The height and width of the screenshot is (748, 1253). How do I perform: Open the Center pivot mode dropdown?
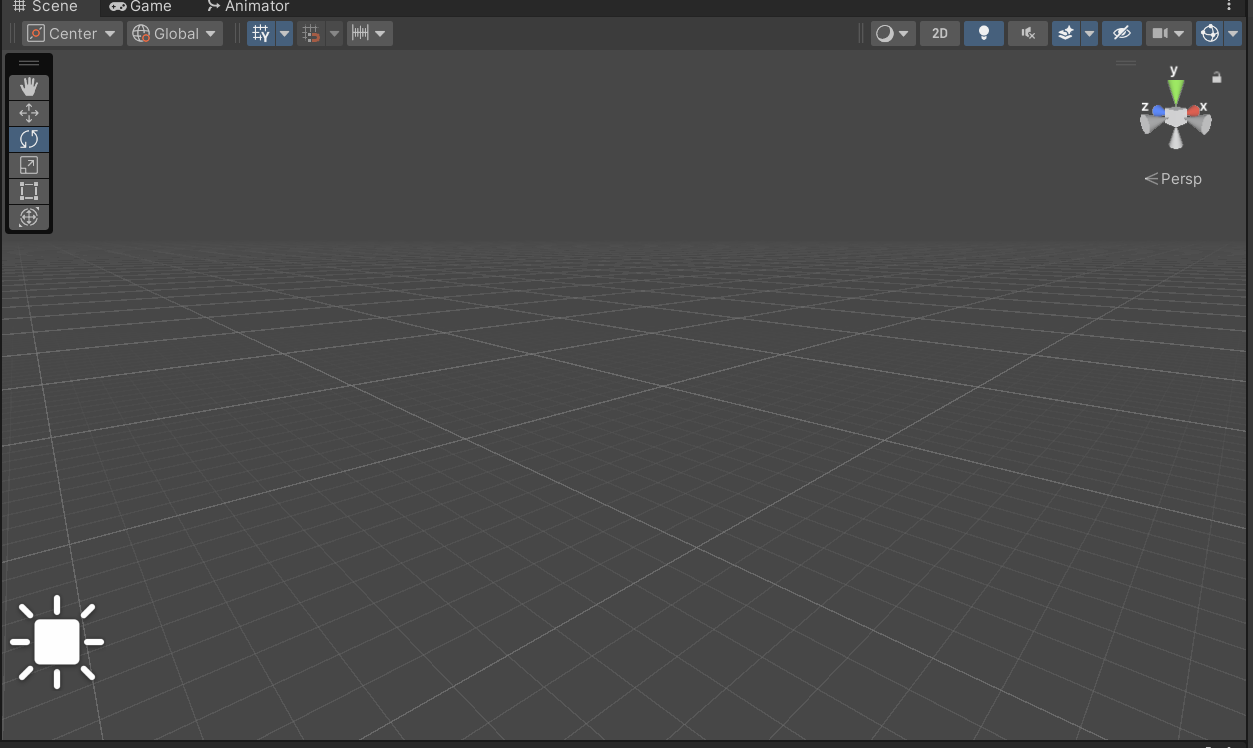(72, 33)
